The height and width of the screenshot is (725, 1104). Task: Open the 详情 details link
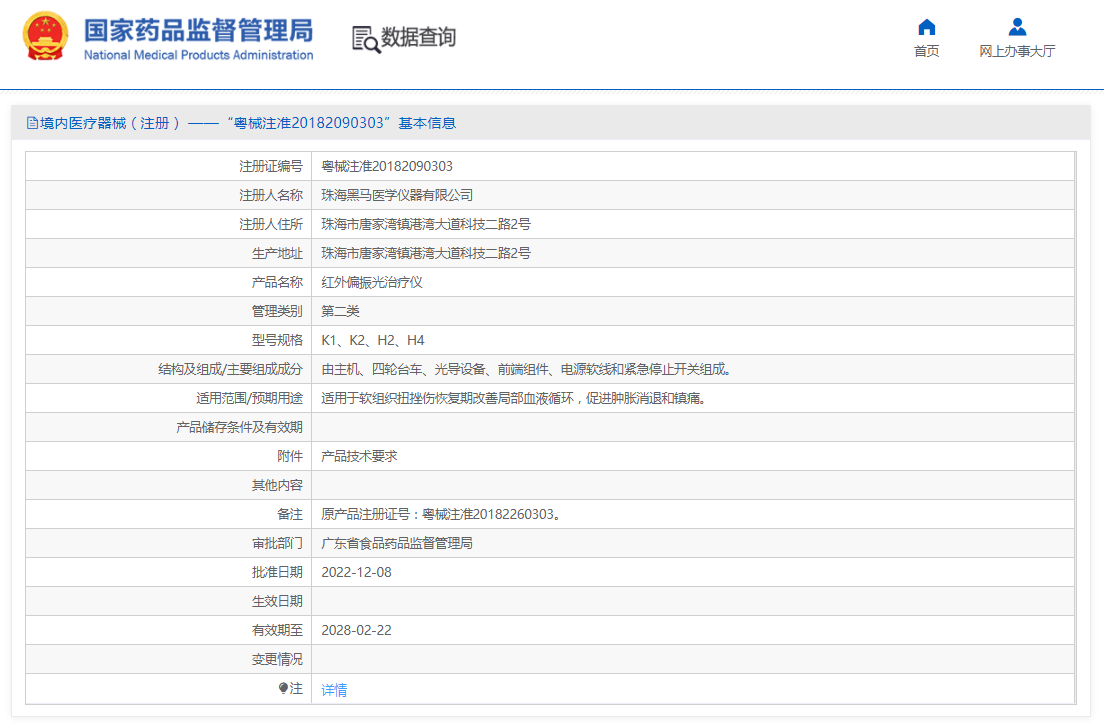coord(334,690)
